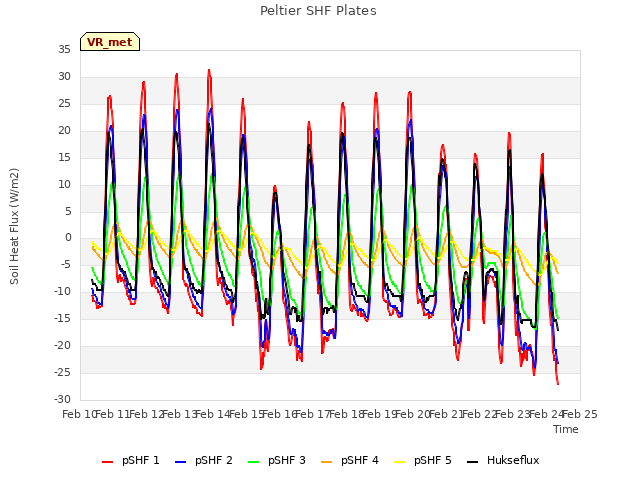Click the 0 y-axis tick label
The image size is (640, 480).
68,238
